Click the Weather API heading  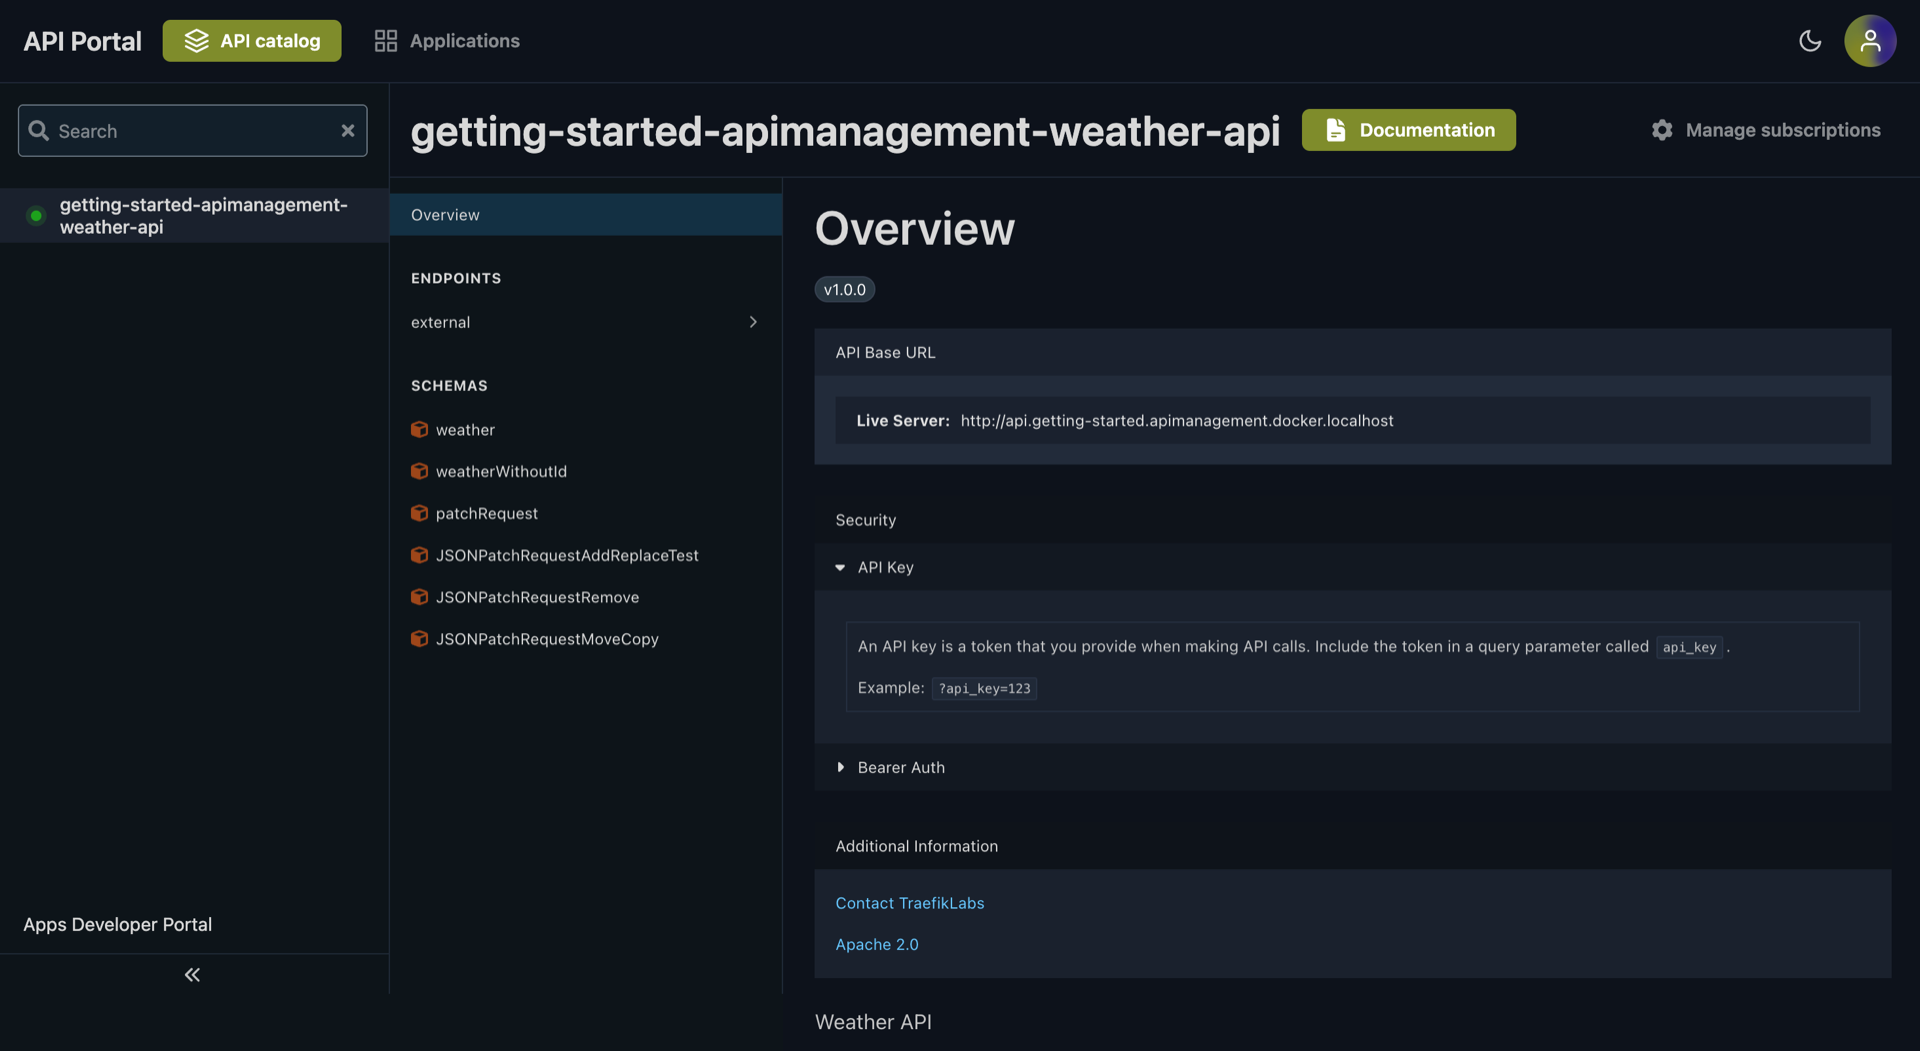[x=873, y=1022]
